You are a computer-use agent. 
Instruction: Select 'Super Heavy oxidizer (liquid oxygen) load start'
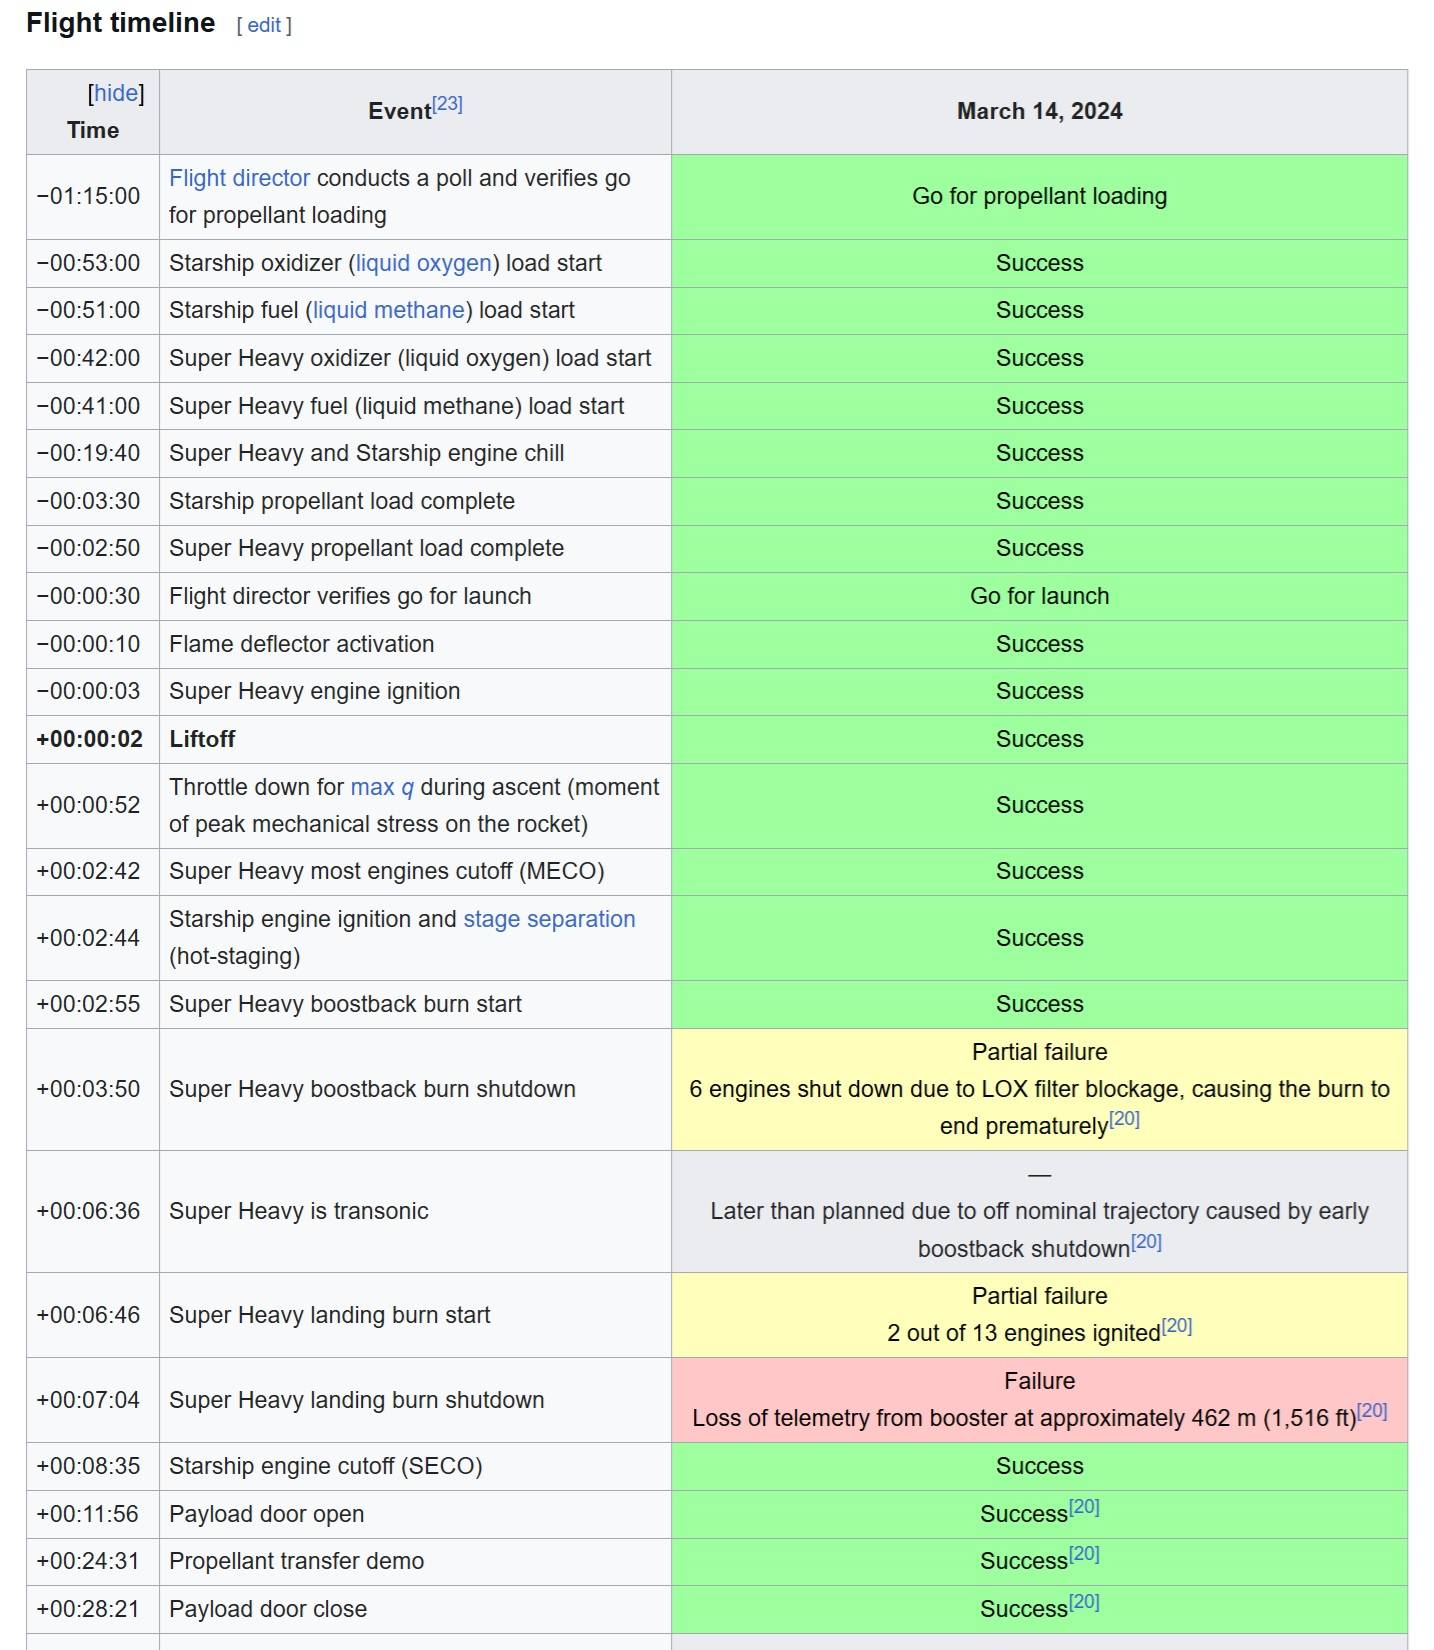click(x=415, y=358)
